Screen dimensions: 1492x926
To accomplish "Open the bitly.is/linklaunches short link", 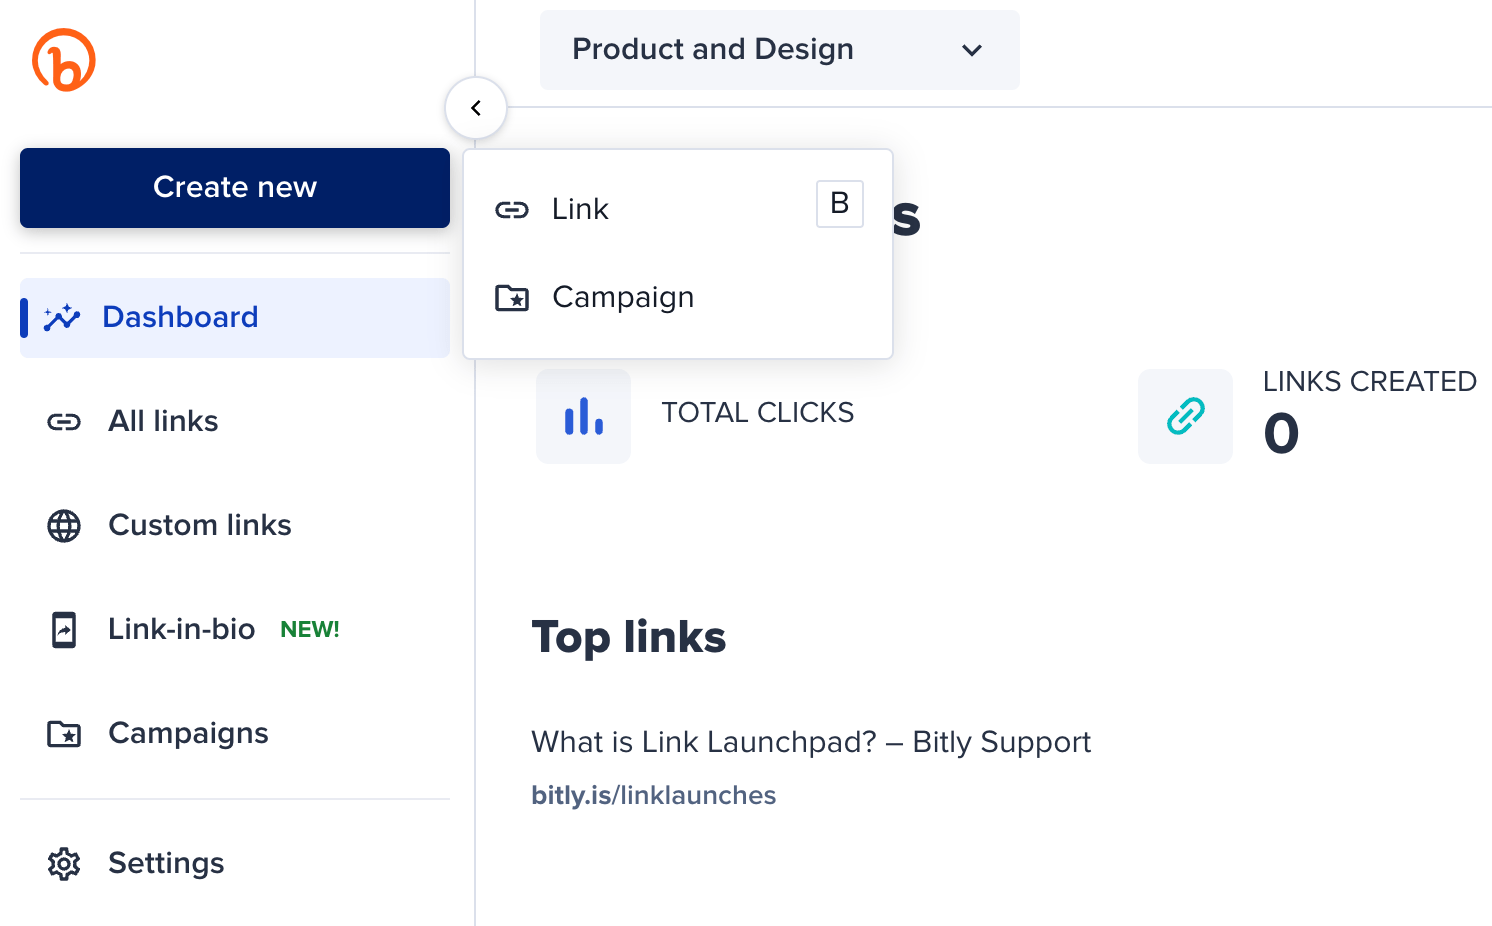I will (x=654, y=795).
